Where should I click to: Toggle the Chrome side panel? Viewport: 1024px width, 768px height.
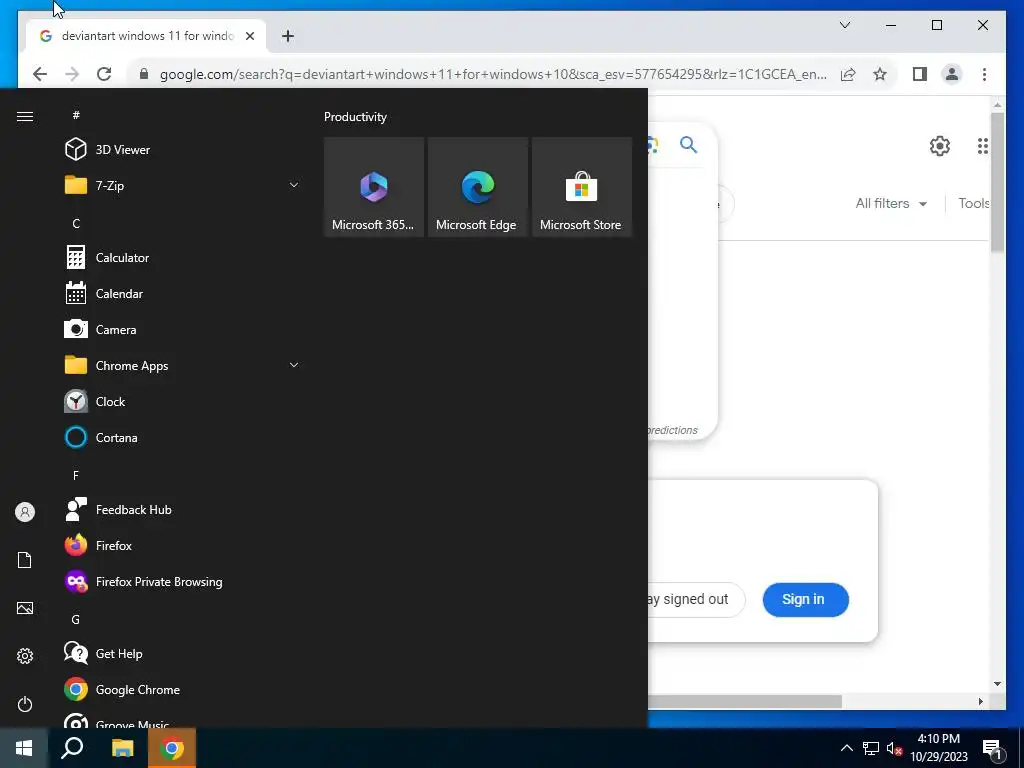tap(920, 74)
